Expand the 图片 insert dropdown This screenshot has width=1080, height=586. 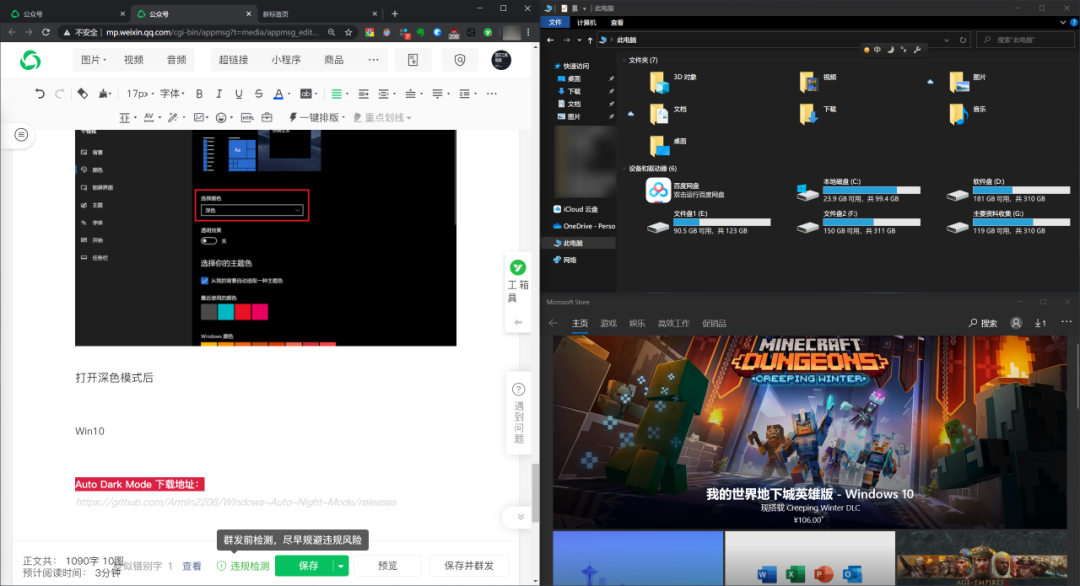pyautogui.click(x=93, y=60)
